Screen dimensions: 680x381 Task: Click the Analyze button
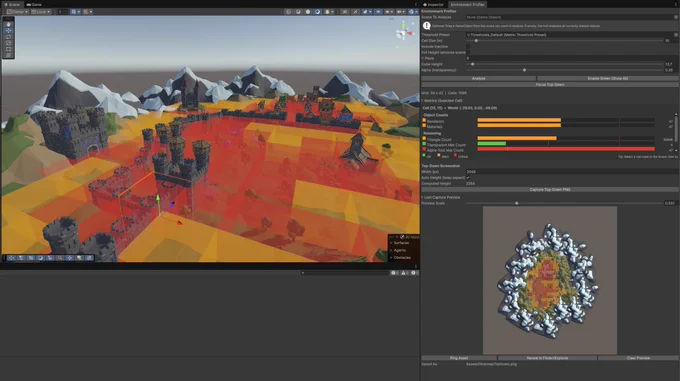[478, 78]
